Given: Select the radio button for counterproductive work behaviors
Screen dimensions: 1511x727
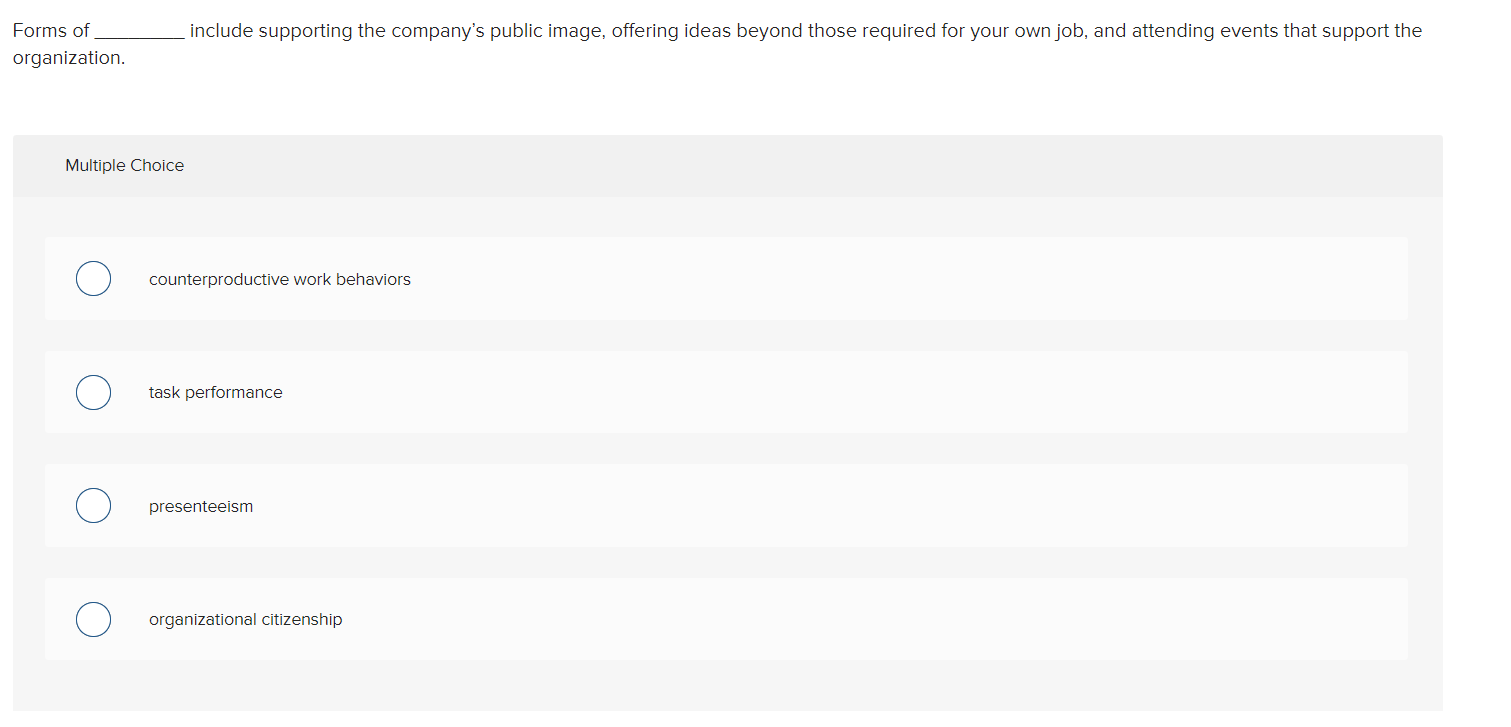Looking at the screenshot, I should point(93,278).
